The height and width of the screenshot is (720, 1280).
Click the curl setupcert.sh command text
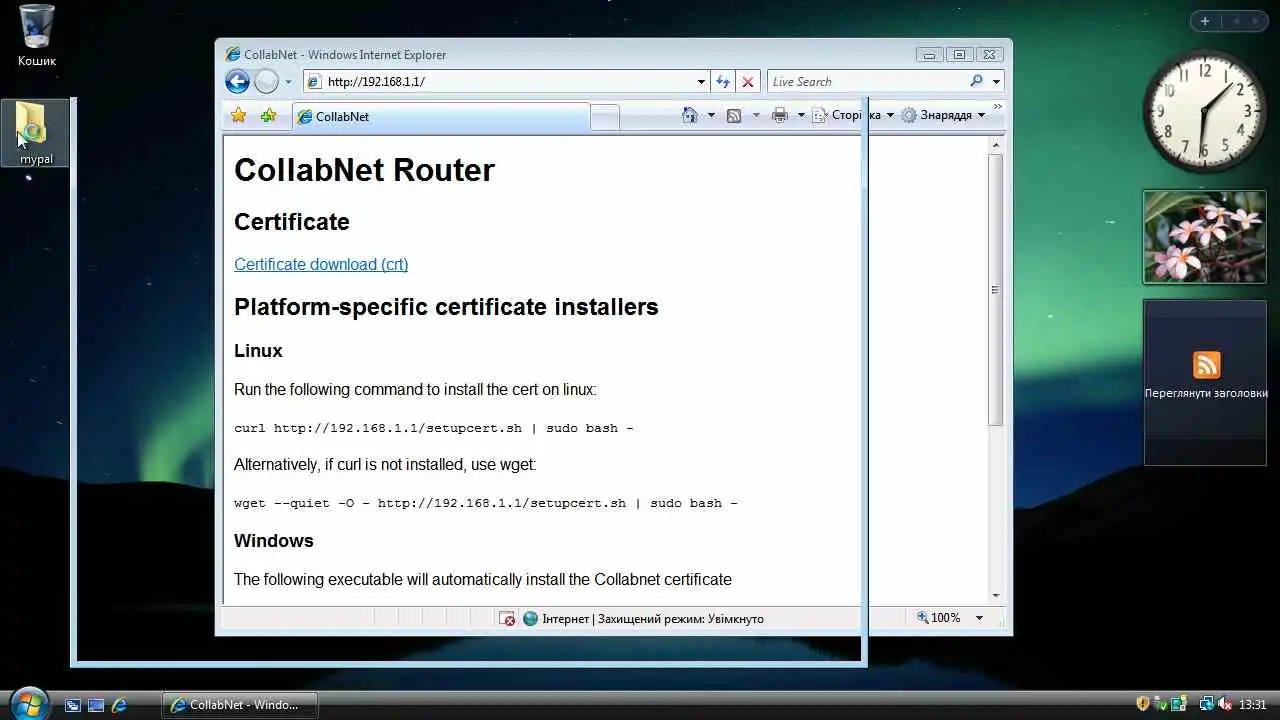pos(434,428)
